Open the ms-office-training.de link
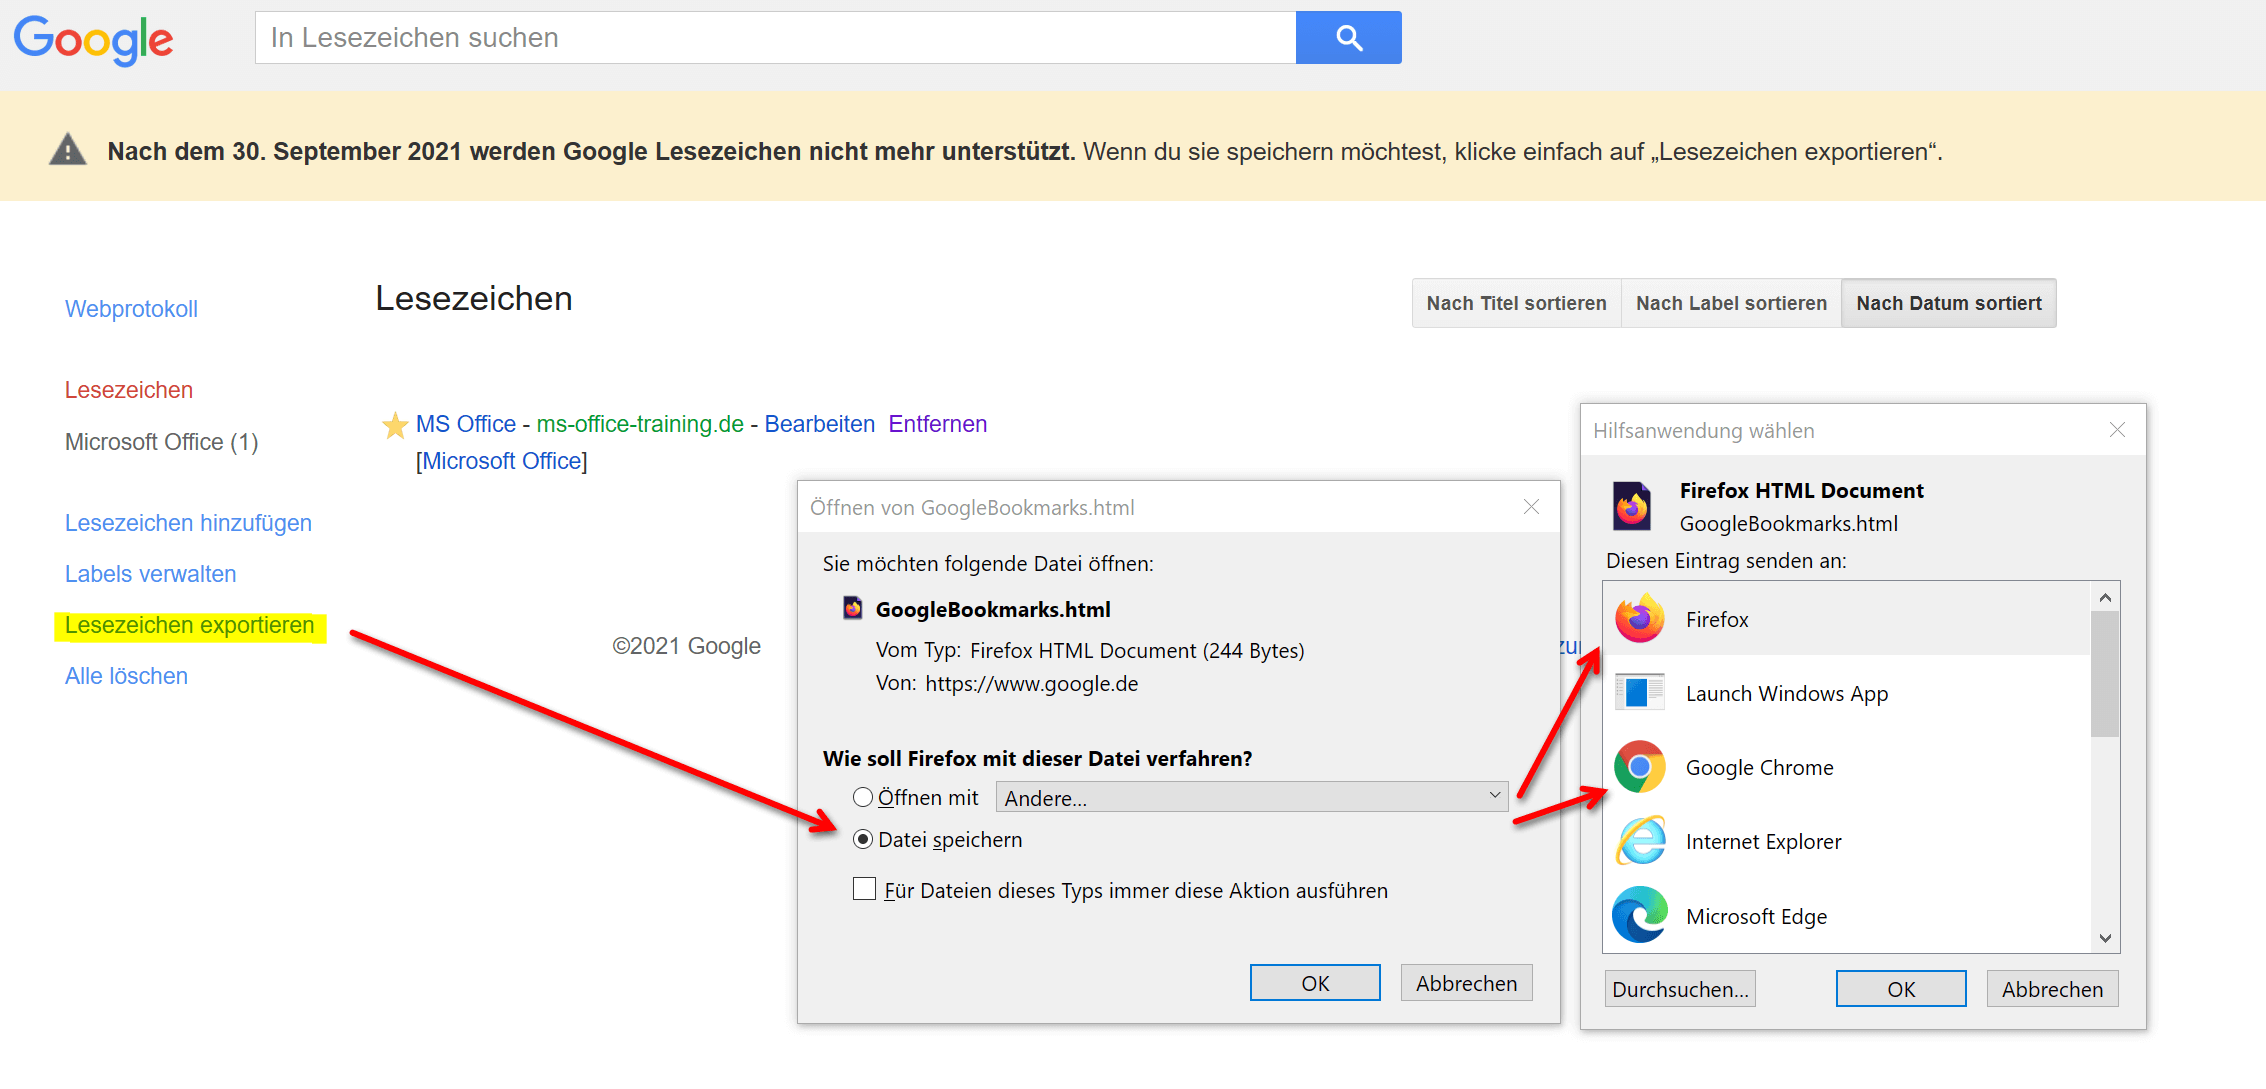 [640, 424]
